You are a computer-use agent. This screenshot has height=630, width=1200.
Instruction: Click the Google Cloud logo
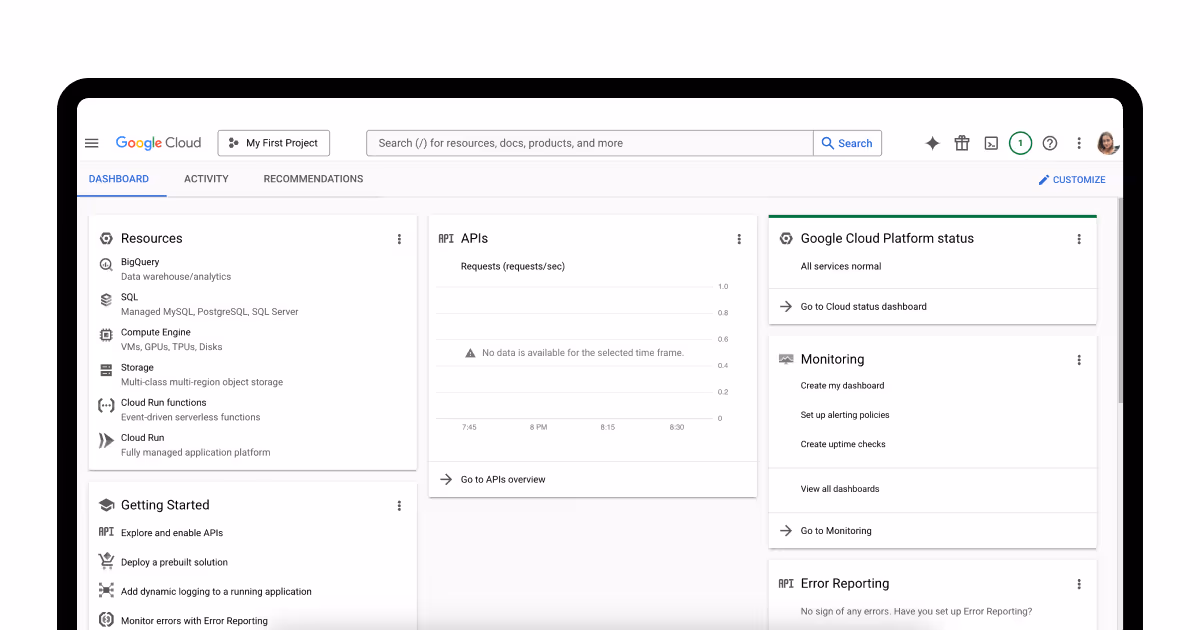point(159,143)
